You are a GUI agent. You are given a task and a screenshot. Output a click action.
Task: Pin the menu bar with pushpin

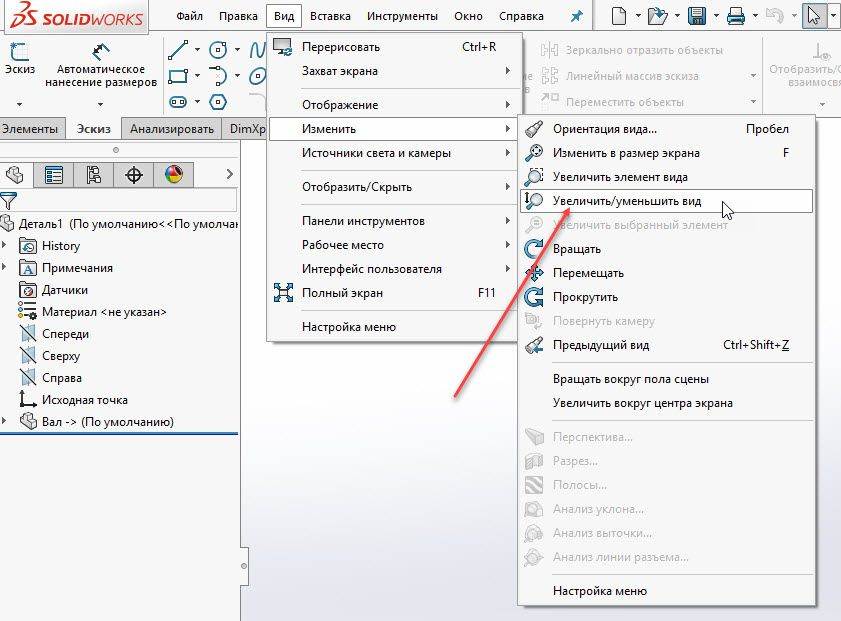click(577, 16)
